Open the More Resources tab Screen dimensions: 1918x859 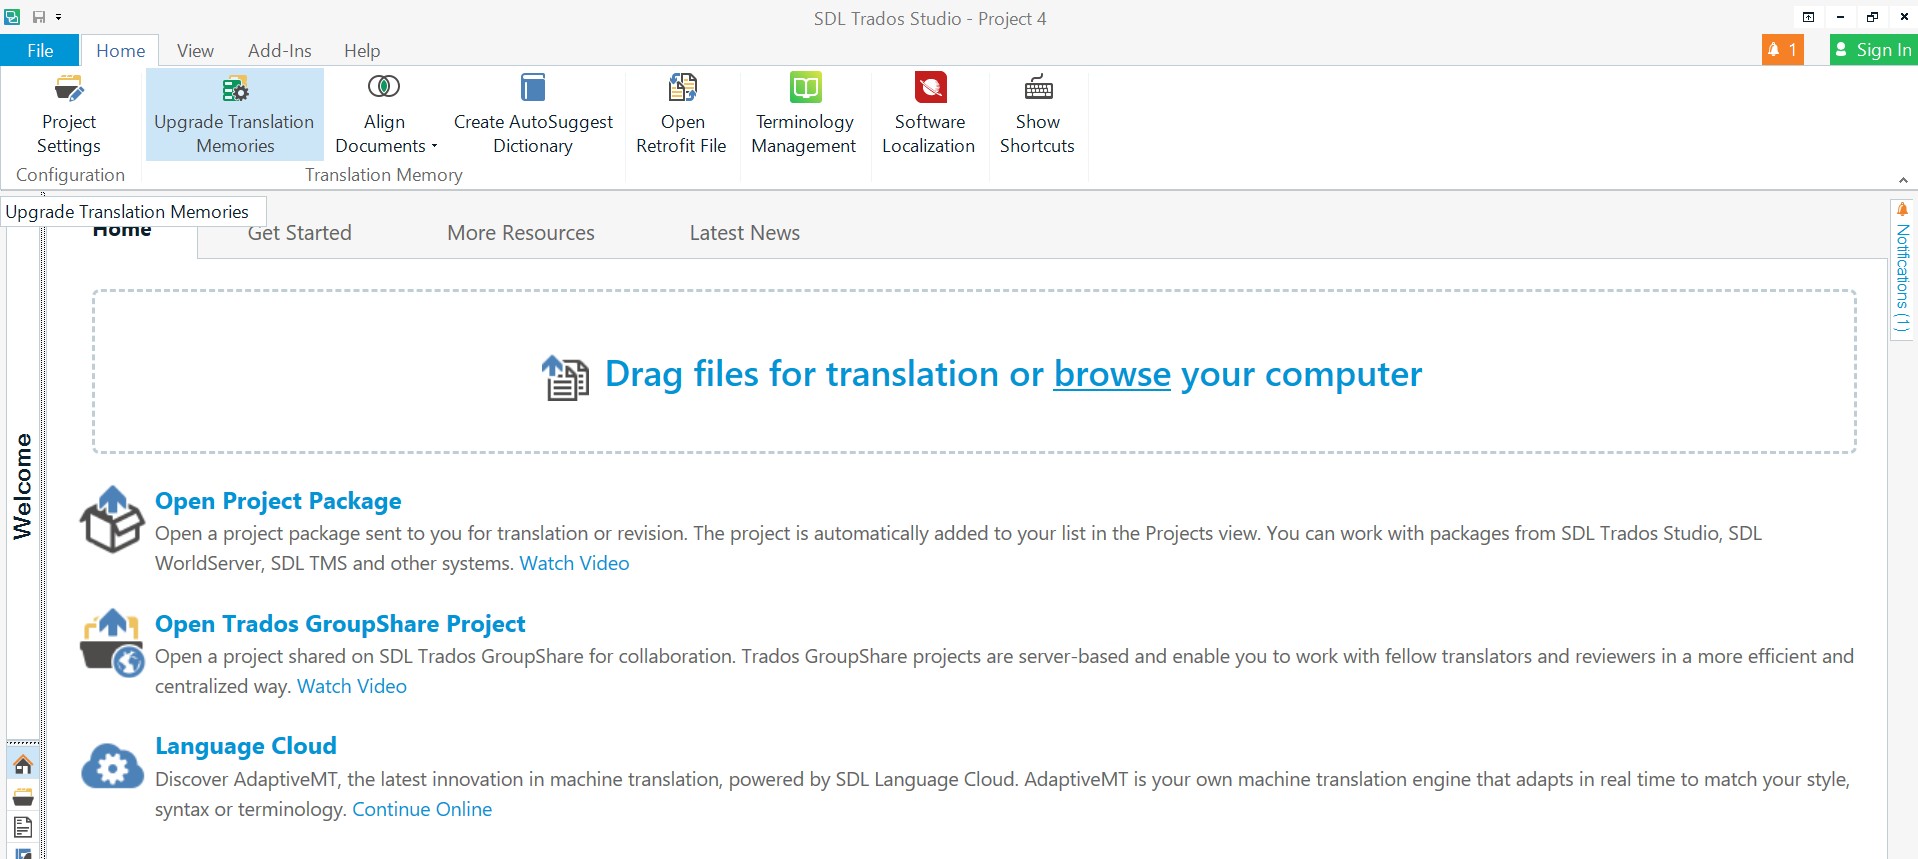(x=521, y=233)
